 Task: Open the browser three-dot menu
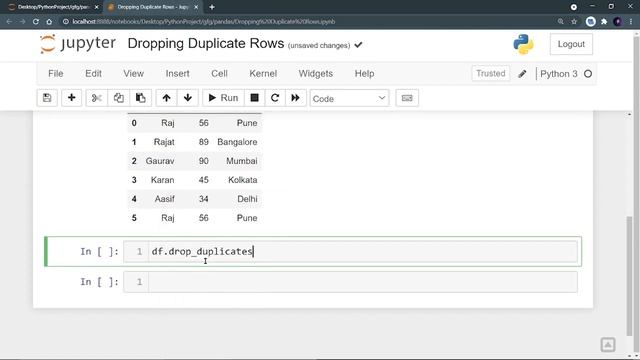click(631, 22)
